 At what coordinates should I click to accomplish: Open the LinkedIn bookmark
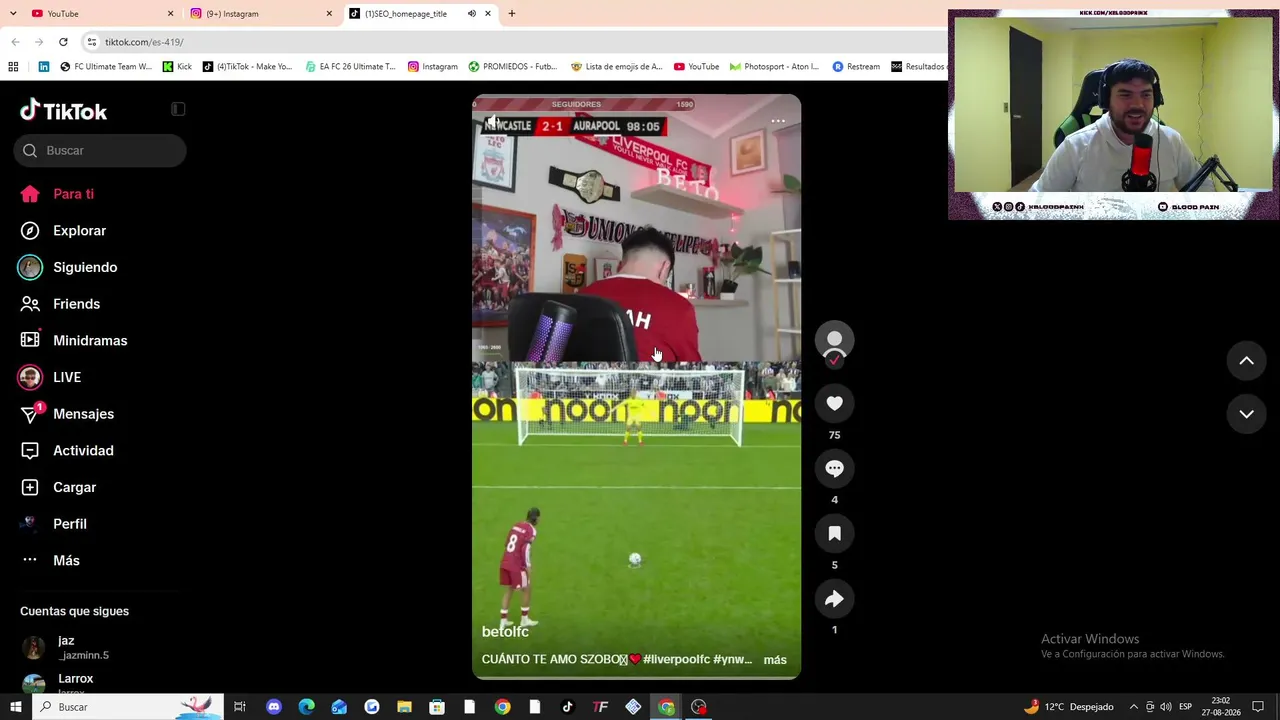tap(44, 67)
